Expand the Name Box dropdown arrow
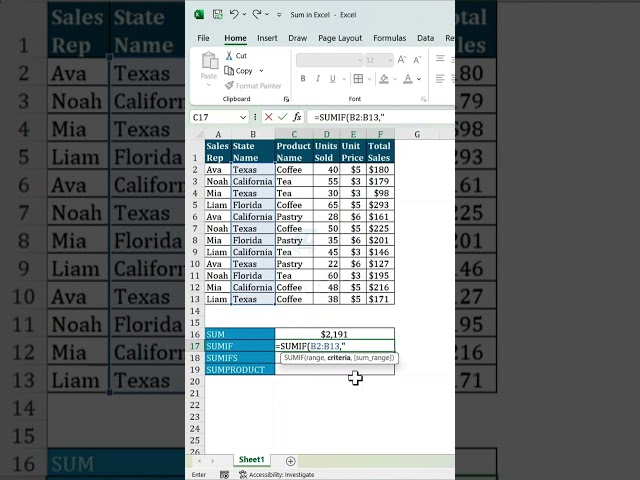 coord(243,118)
